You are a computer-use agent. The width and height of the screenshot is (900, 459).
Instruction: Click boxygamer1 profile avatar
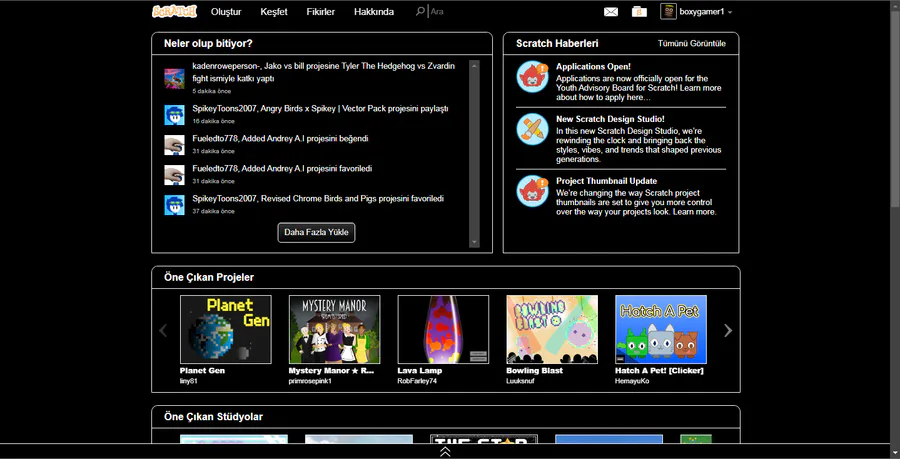(668, 11)
